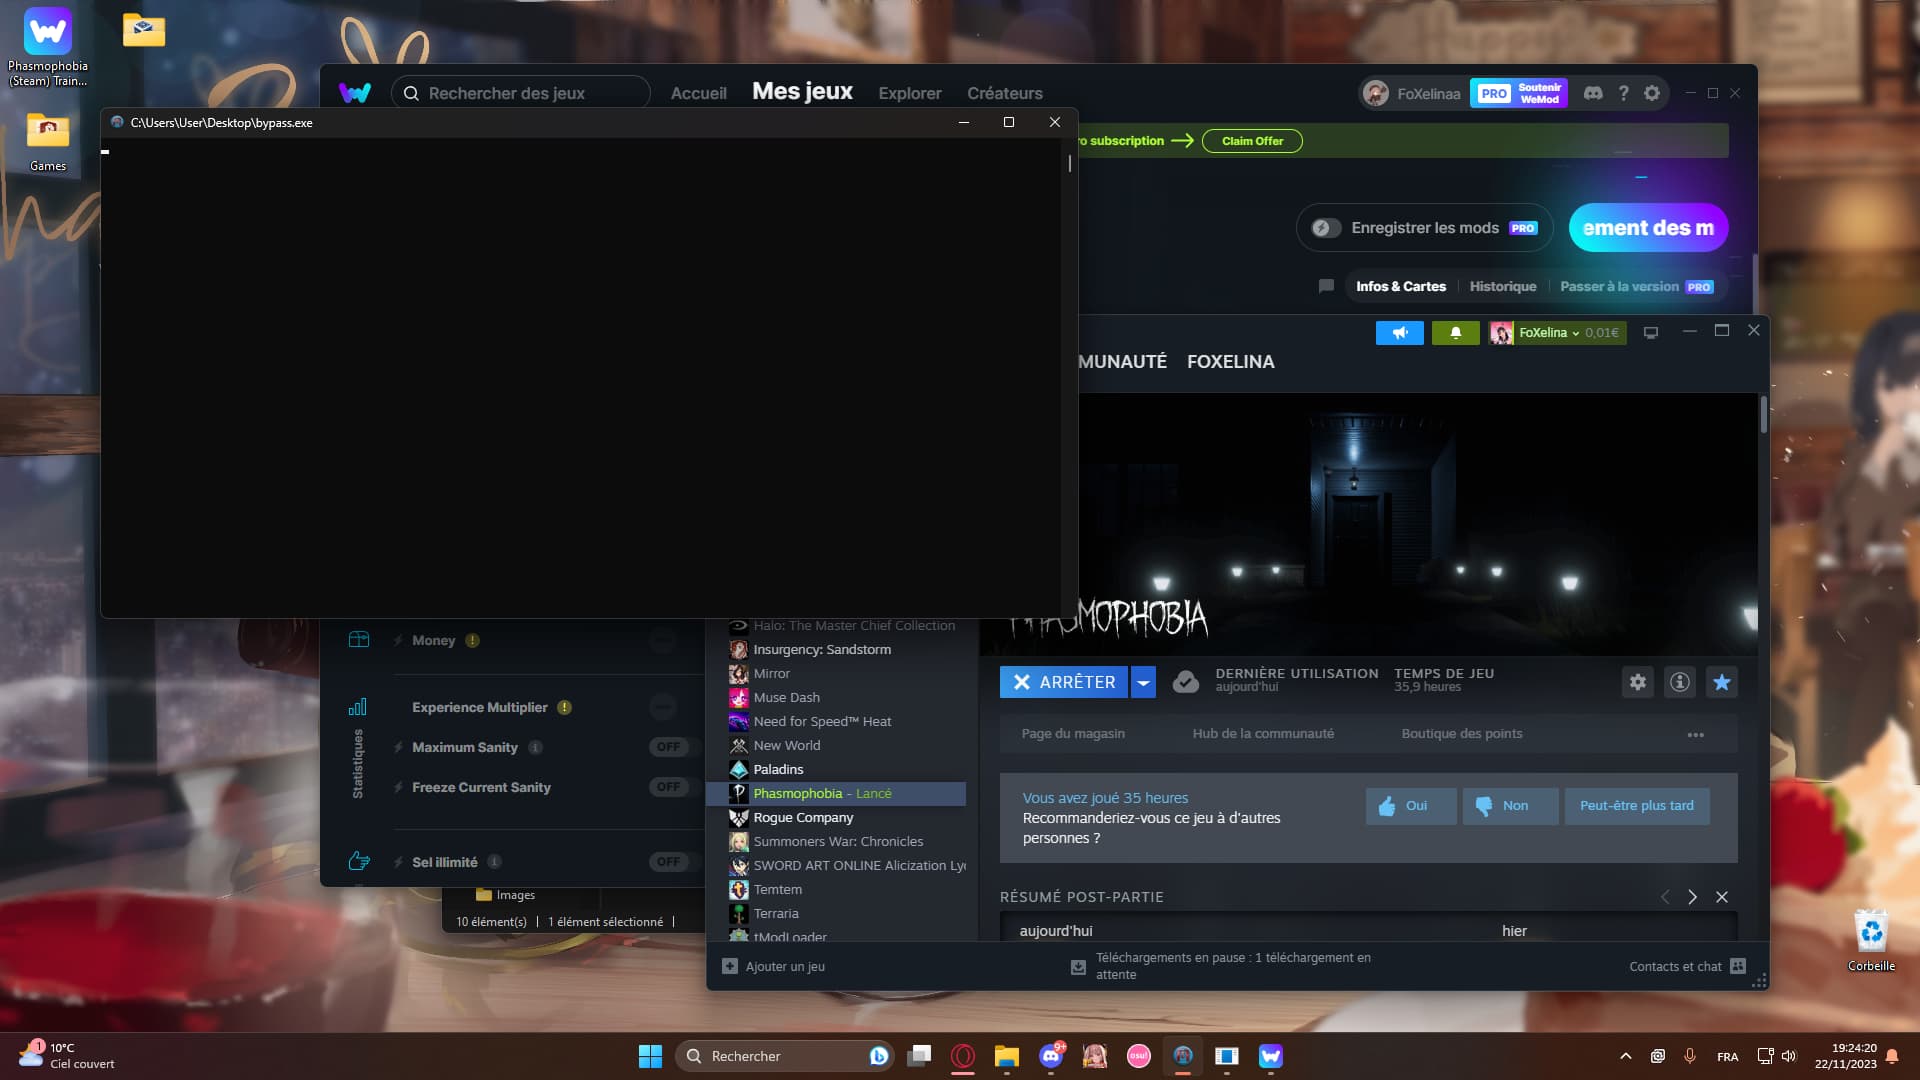Click Steam announcements megaphone button
Screen dimensions: 1920x1080
pos(1399,333)
